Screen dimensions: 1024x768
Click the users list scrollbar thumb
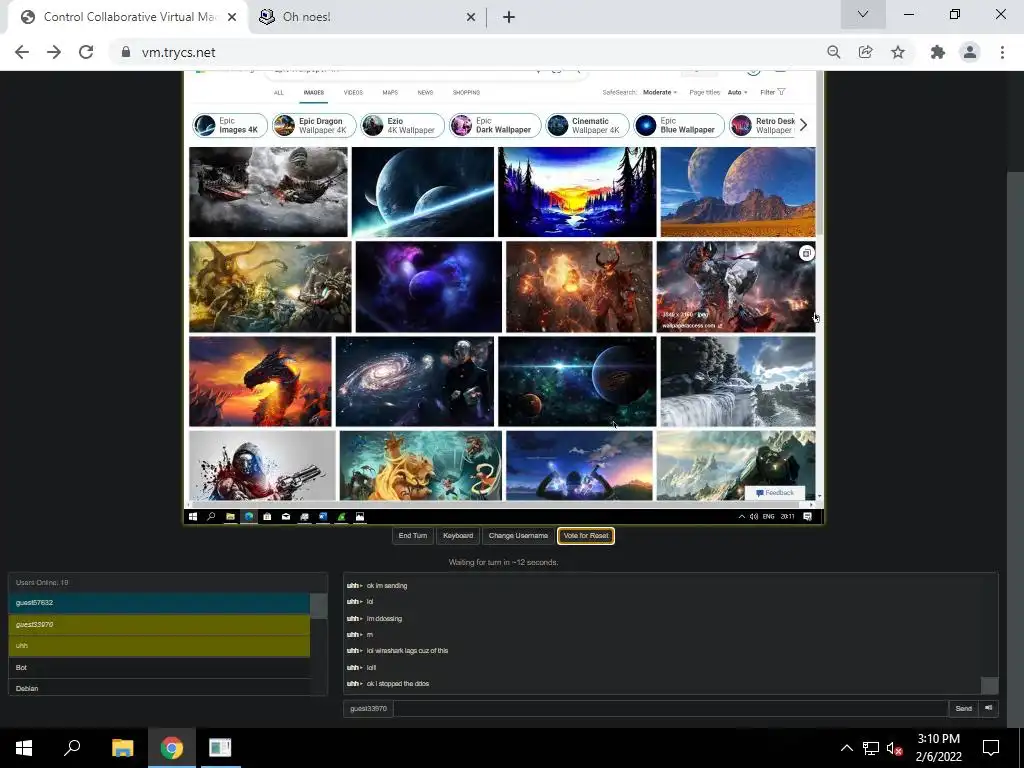pyautogui.click(x=319, y=605)
